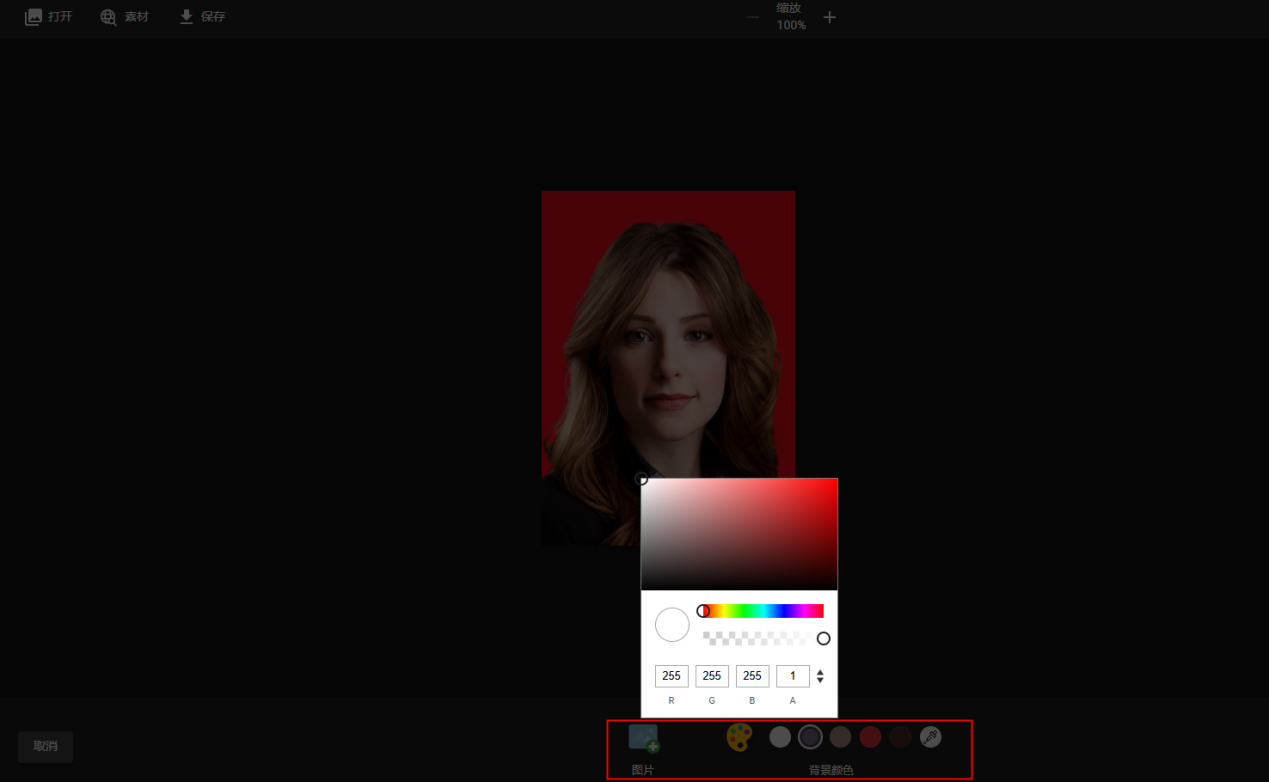1269x782 pixels.
Task: Focus the R value field
Action: pyautogui.click(x=671, y=676)
